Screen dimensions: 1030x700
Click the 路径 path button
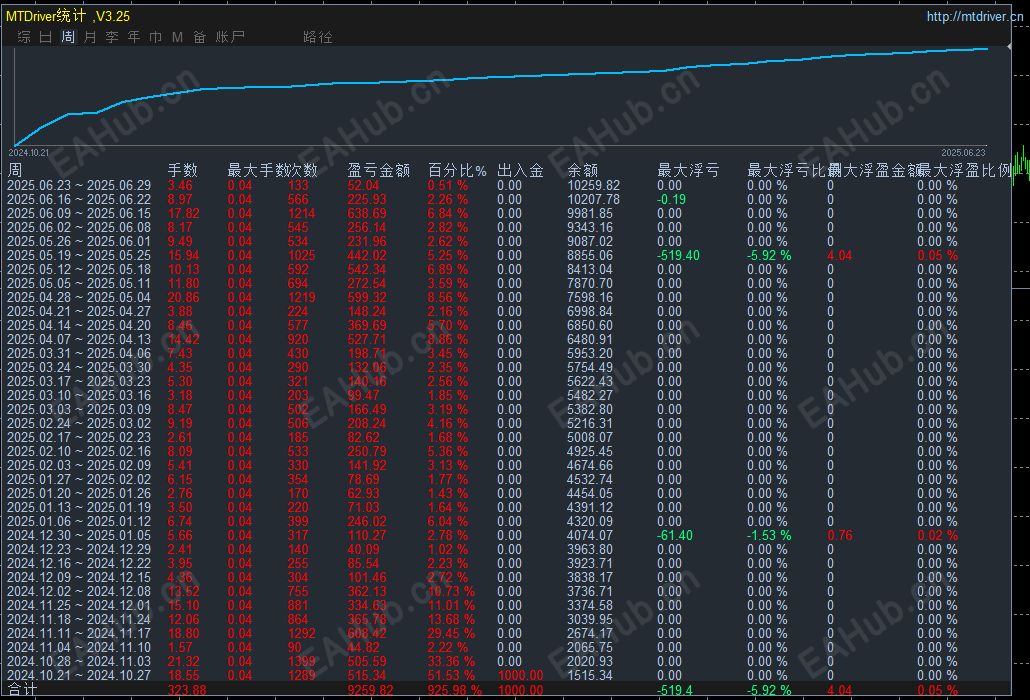coord(318,37)
